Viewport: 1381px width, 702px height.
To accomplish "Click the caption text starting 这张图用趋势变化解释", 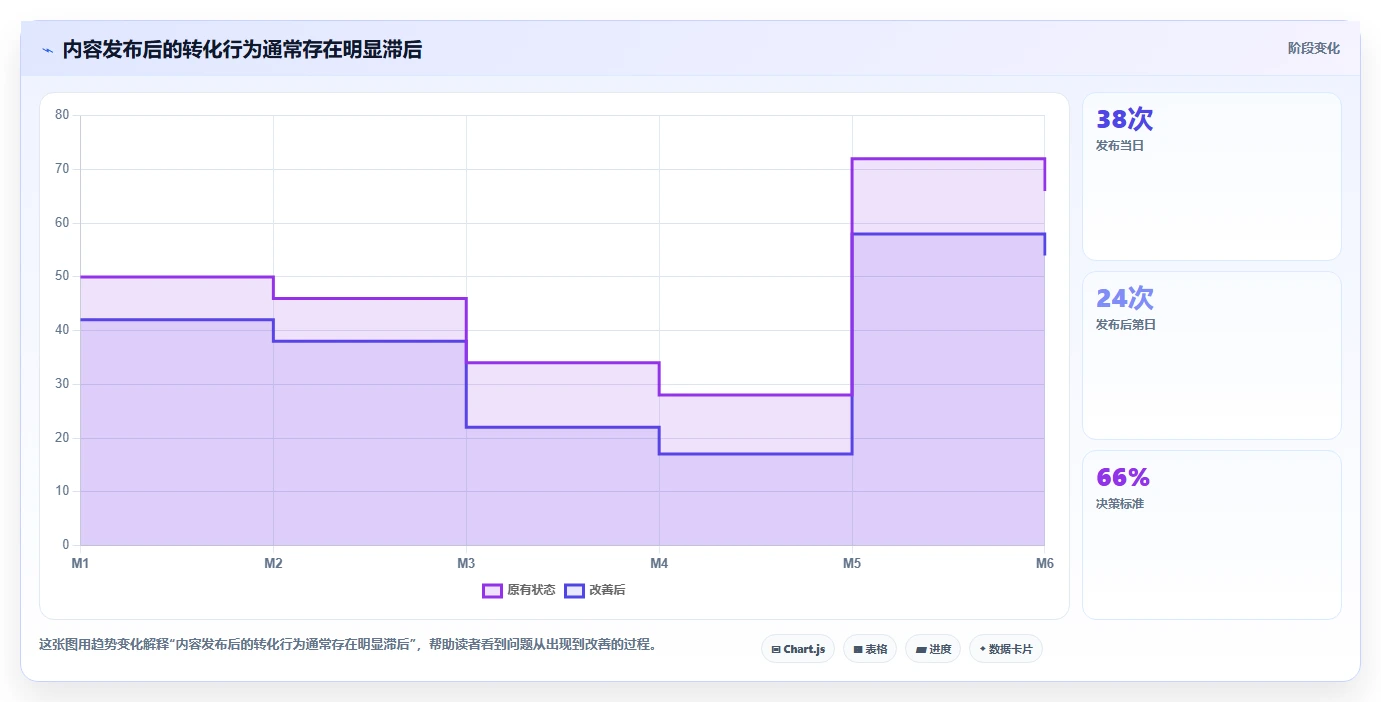I will (x=350, y=644).
